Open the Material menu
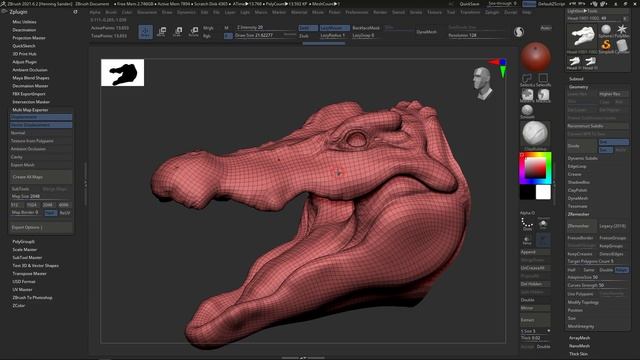The height and width of the screenshot is (360, 640). pyautogui.click(x=299, y=12)
